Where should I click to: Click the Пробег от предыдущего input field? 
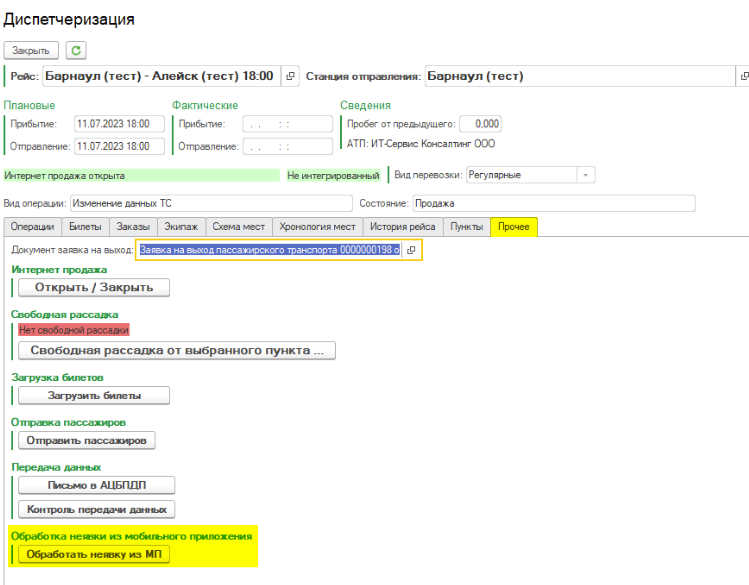pyautogui.click(x=481, y=124)
